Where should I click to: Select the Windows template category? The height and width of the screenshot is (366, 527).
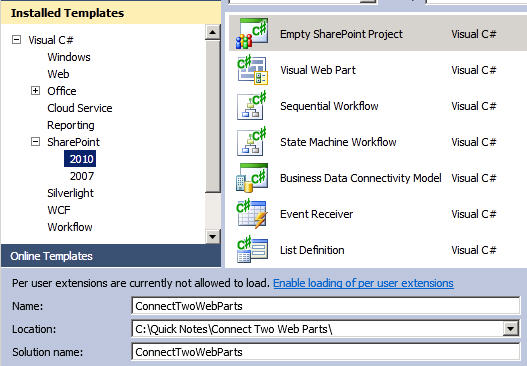coord(69,57)
